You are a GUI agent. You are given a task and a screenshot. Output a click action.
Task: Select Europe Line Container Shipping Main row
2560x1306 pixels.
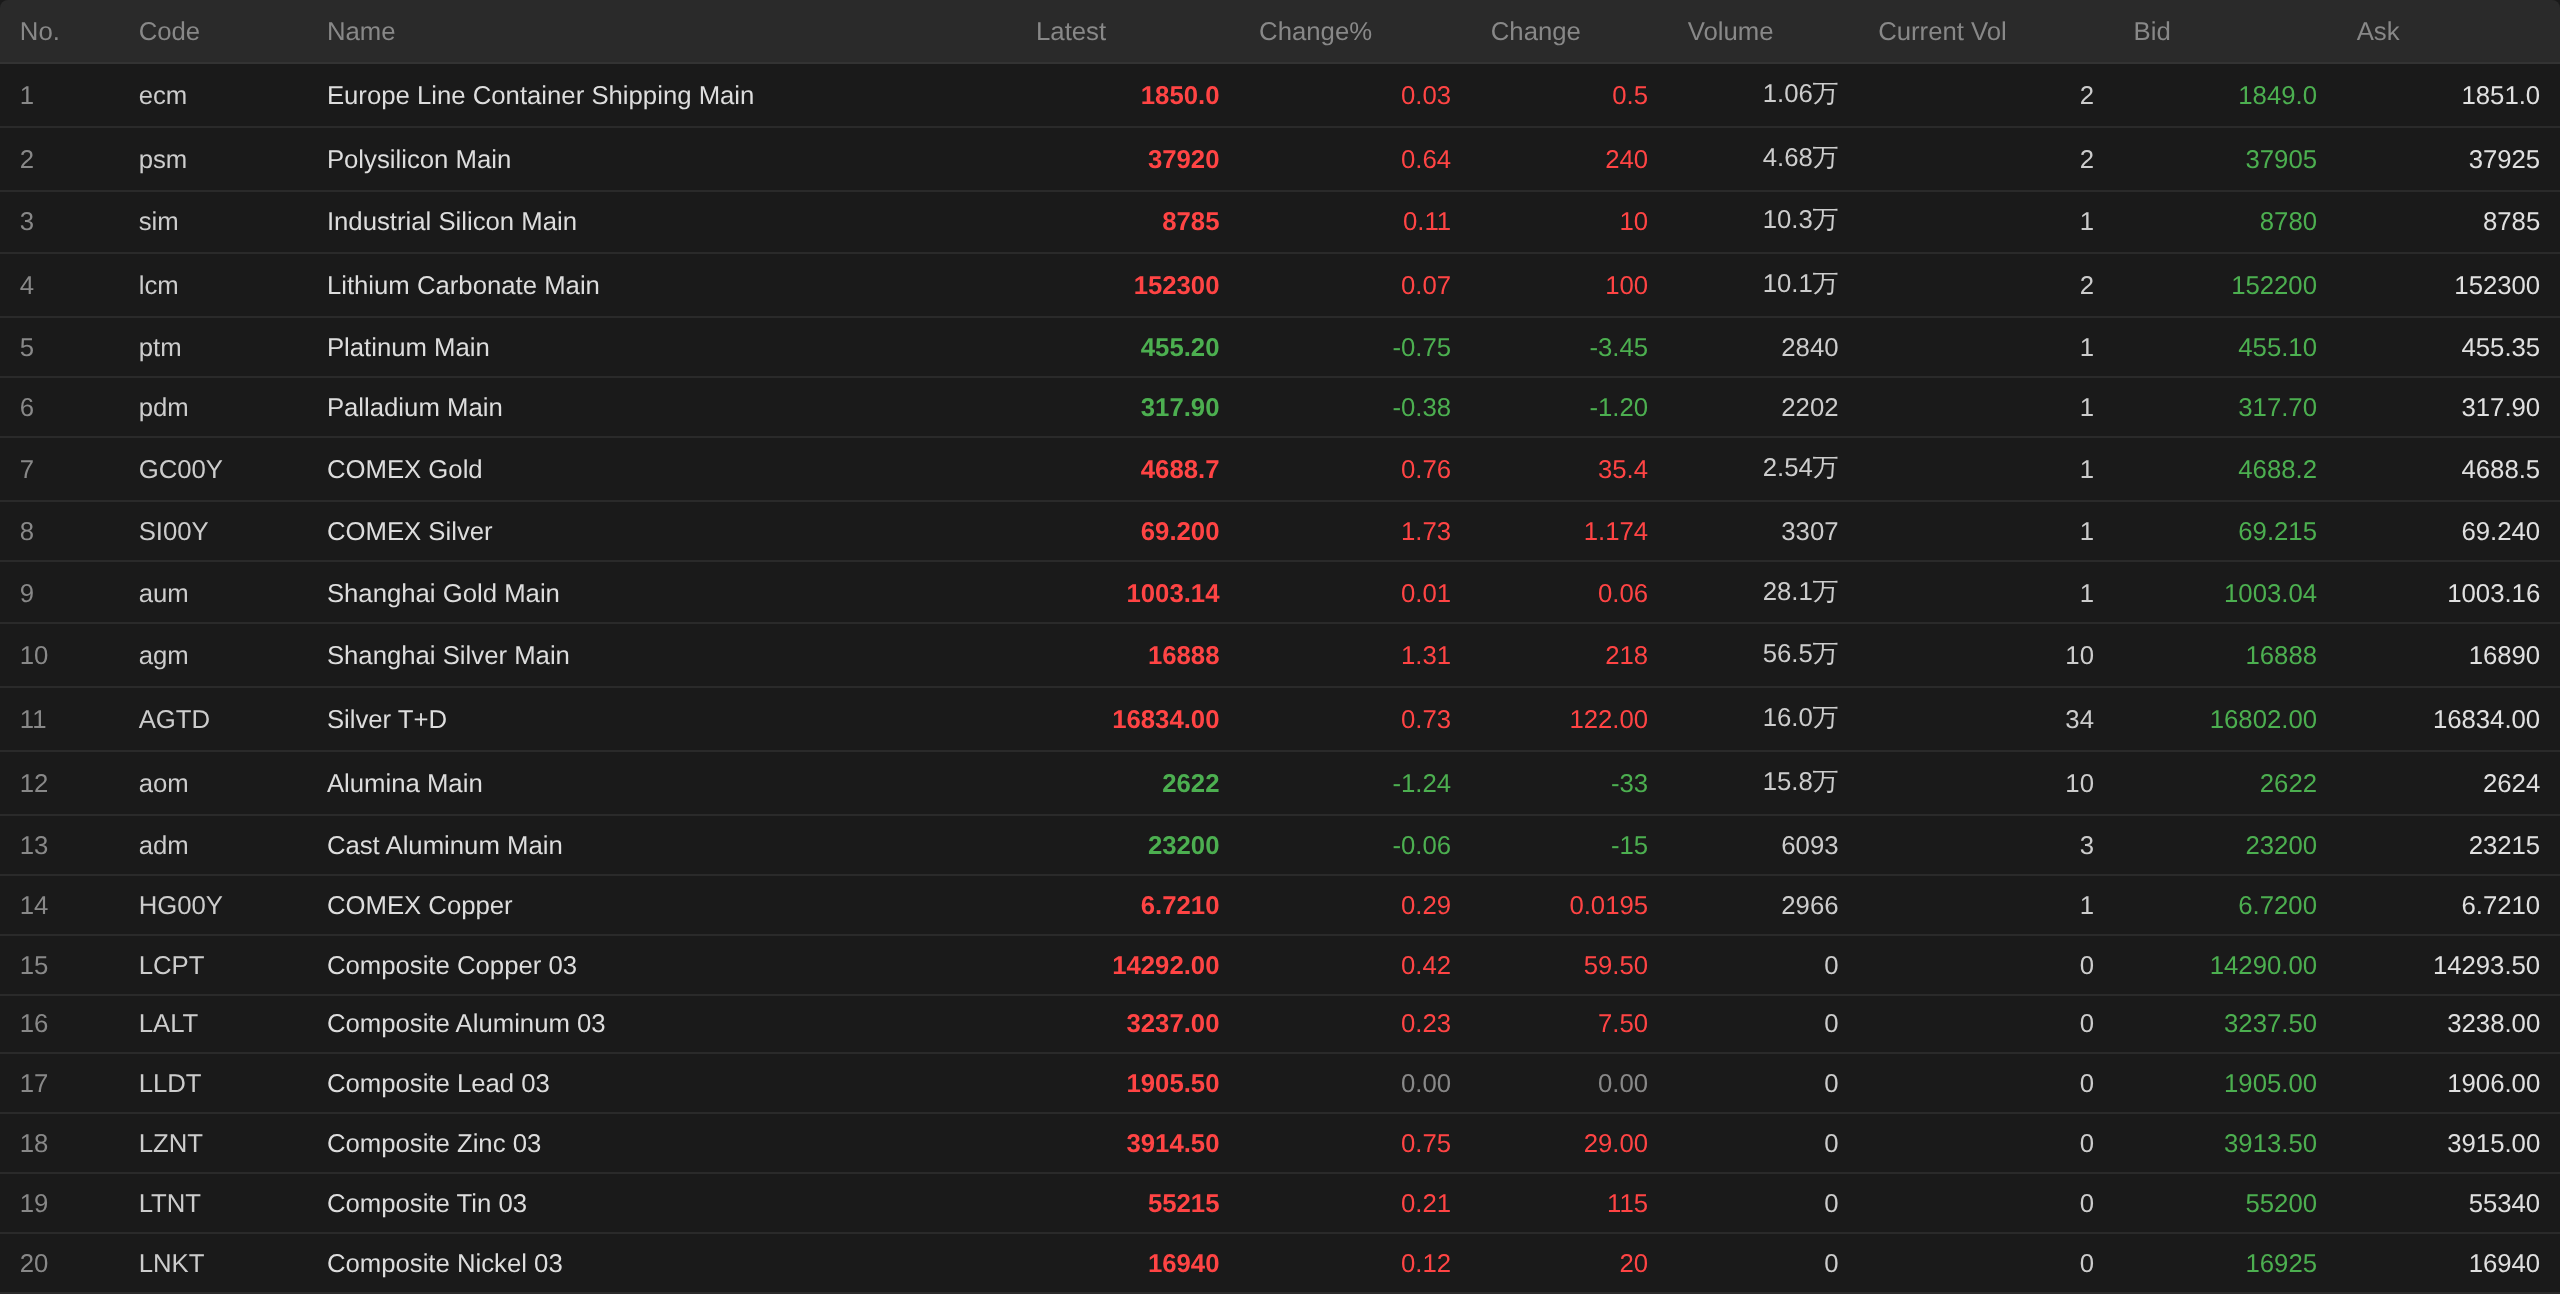(1280, 96)
